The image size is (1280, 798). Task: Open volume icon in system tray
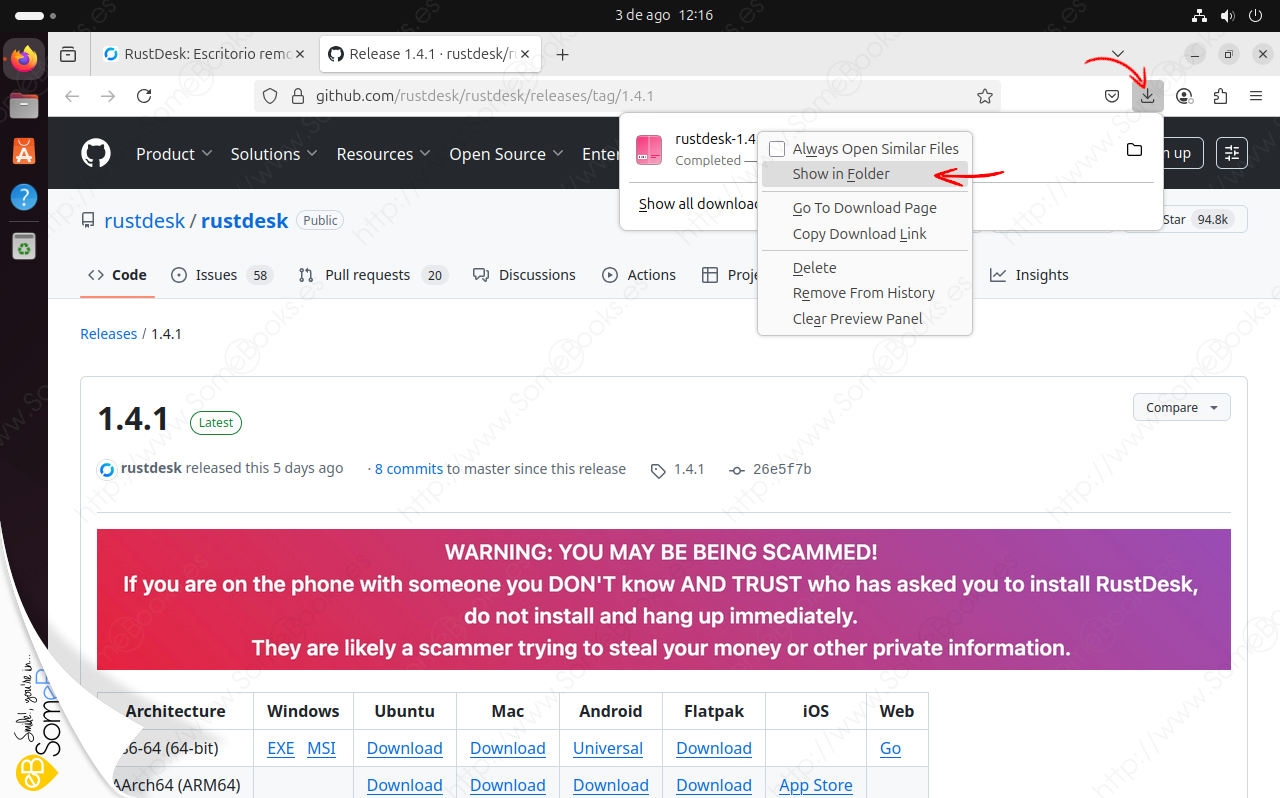tap(1227, 15)
